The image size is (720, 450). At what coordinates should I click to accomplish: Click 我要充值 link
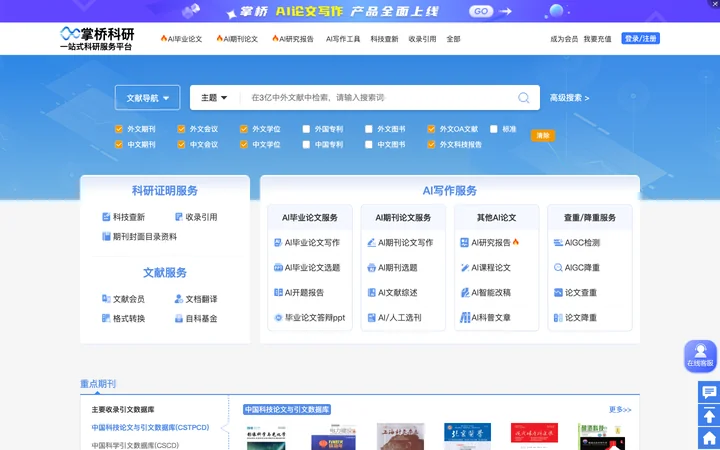(597, 39)
